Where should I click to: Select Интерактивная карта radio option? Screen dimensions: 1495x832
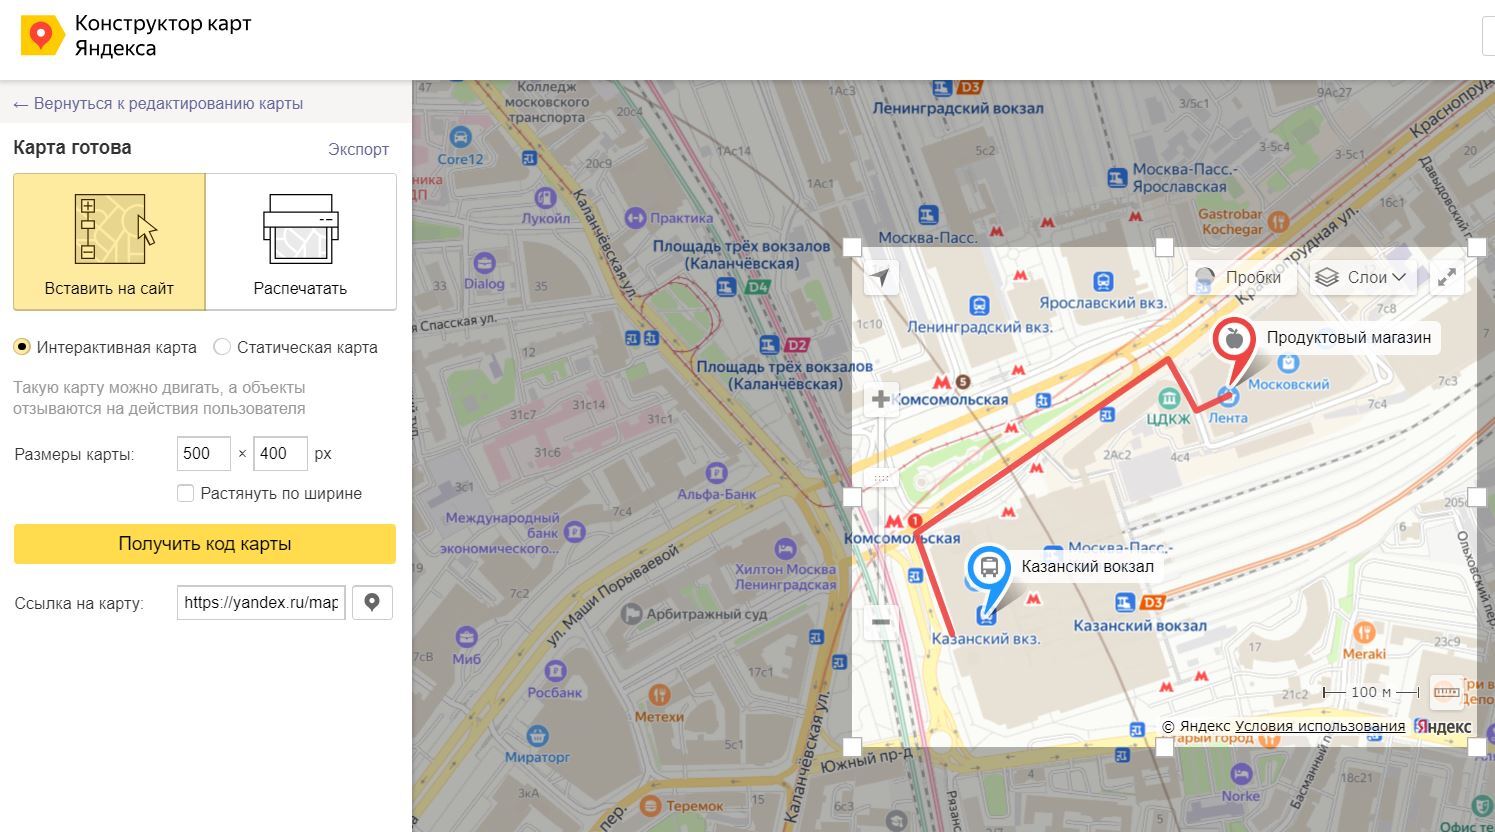[22, 347]
